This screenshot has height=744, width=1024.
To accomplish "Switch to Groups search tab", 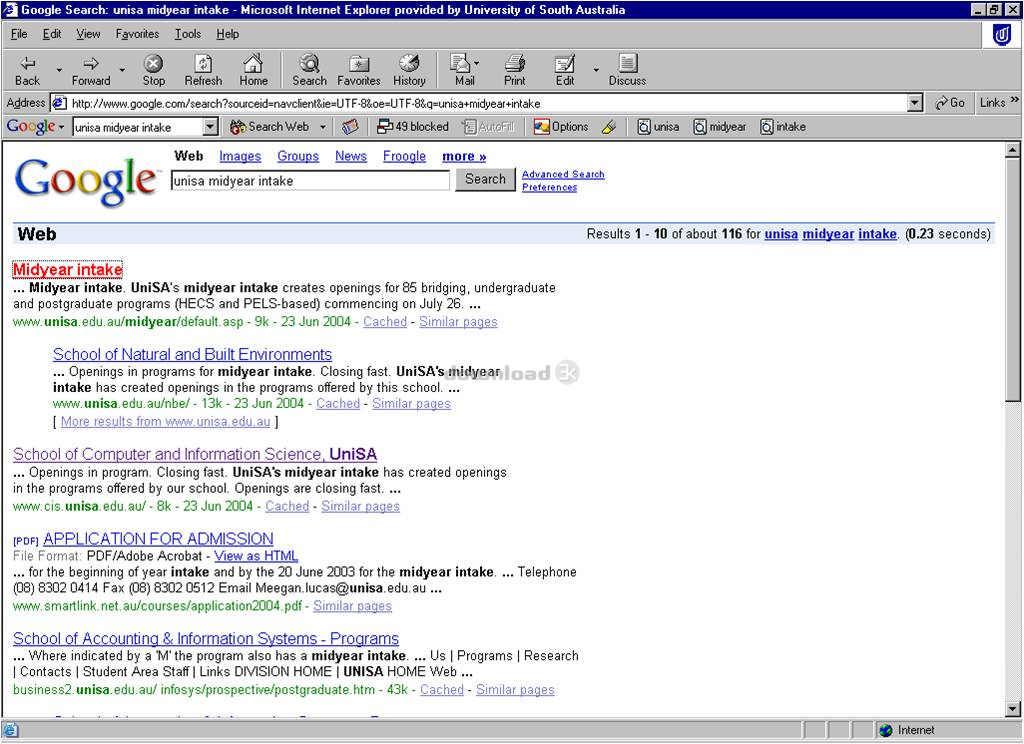I will [298, 156].
